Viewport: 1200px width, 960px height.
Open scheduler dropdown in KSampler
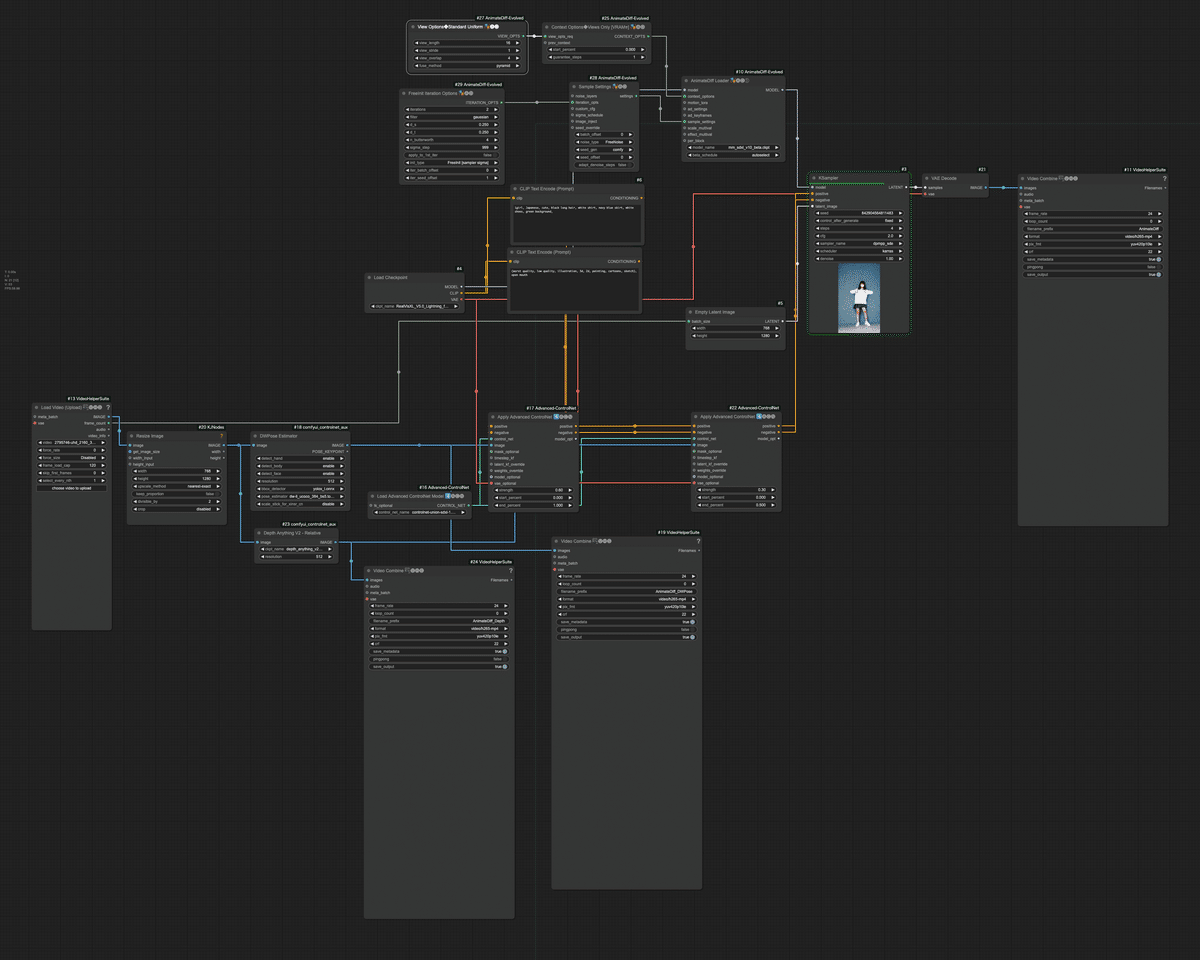[859, 251]
